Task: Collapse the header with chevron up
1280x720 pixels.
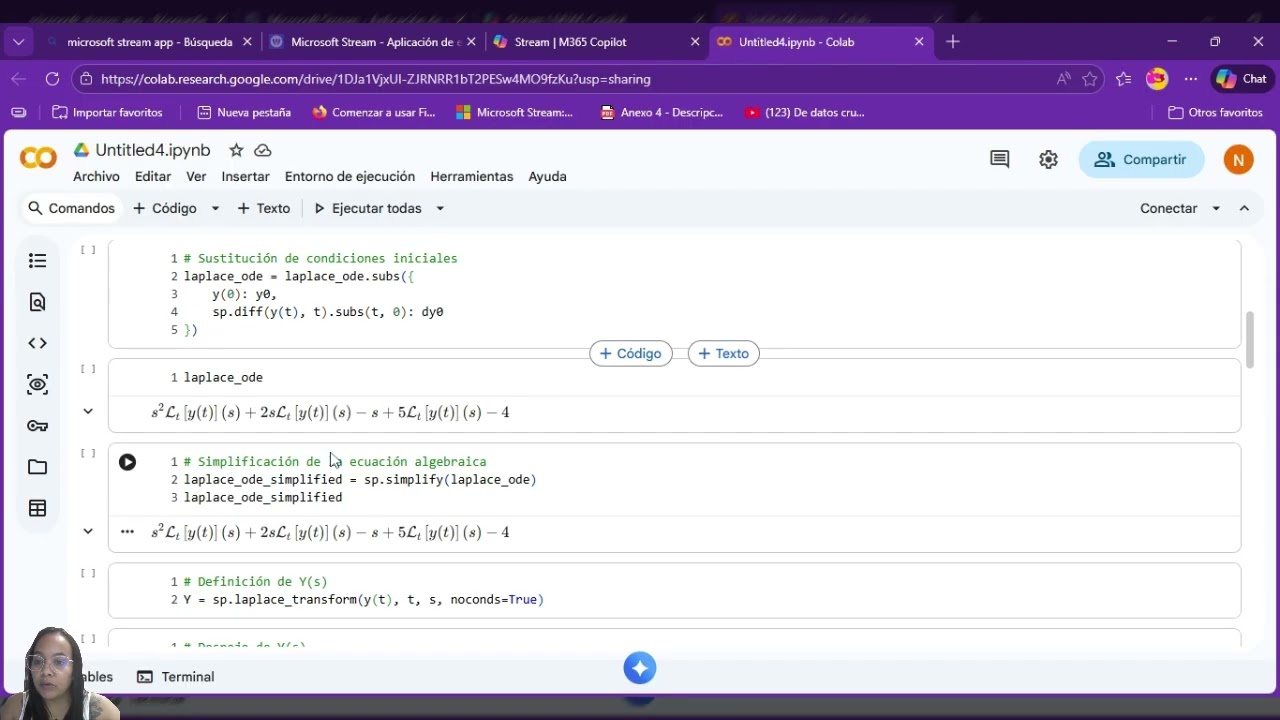Action: 1245,208
